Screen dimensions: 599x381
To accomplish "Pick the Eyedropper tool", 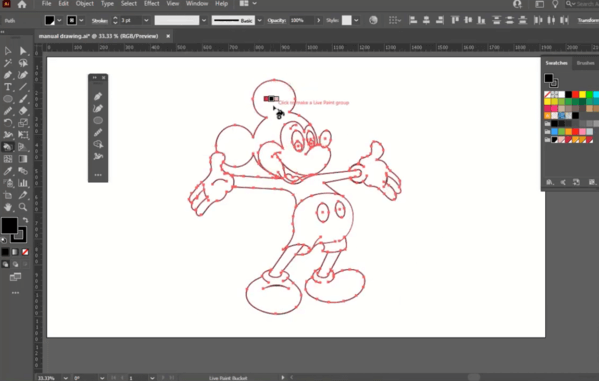I will (8, 171).
